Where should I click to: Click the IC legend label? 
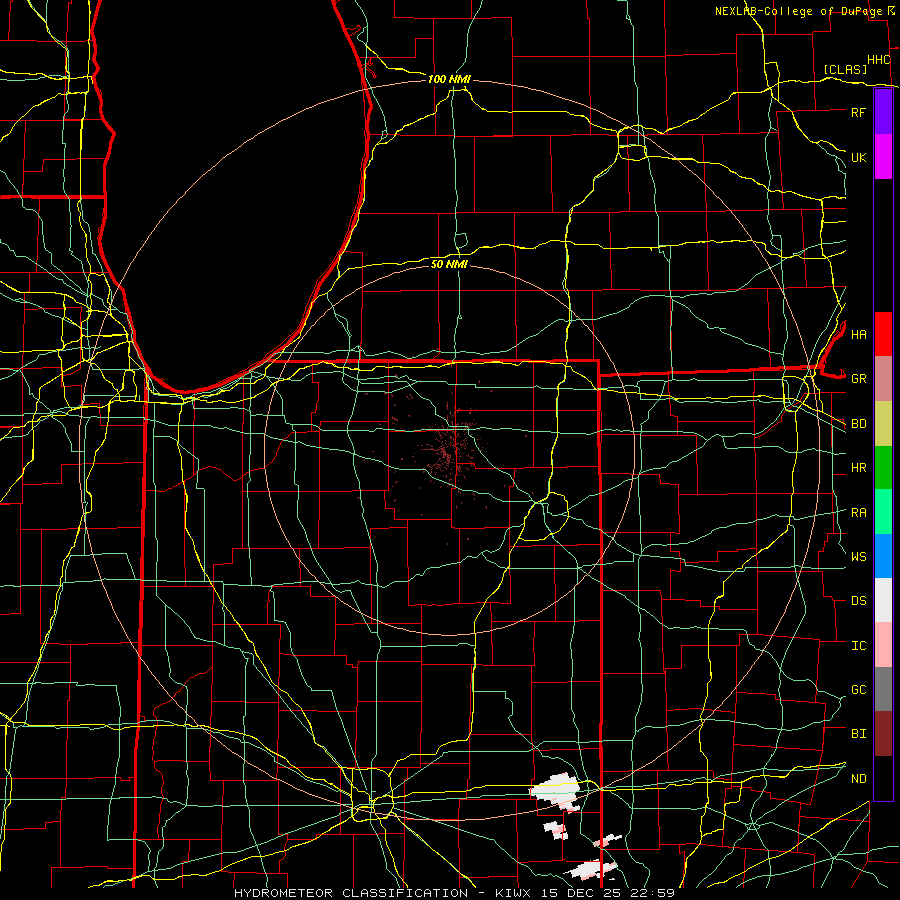click(858, 646)
